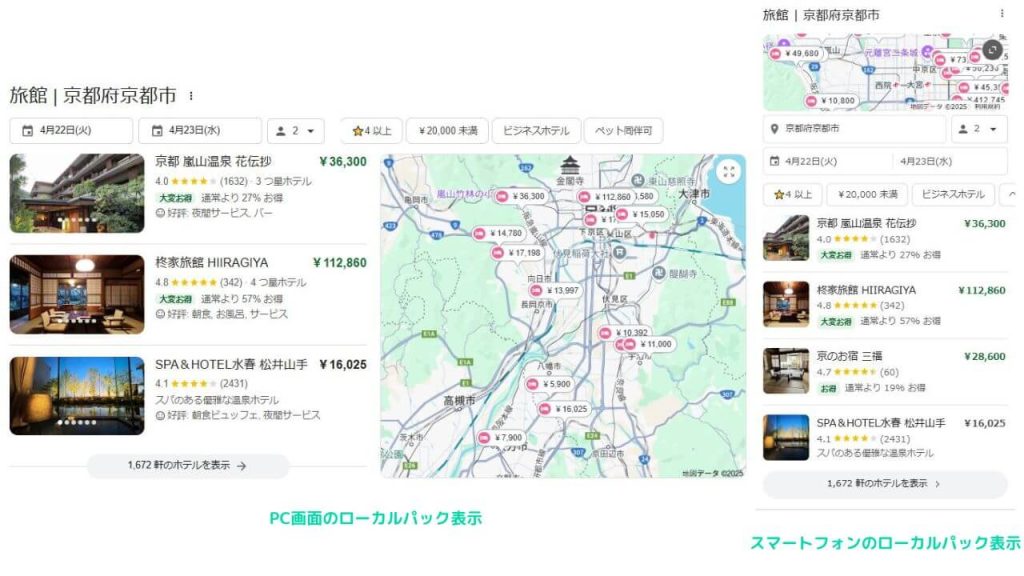The height and width of the screenshot is (576, 1024).
Task: Click the ¥13,997 map pin
Action: point(555,291)
